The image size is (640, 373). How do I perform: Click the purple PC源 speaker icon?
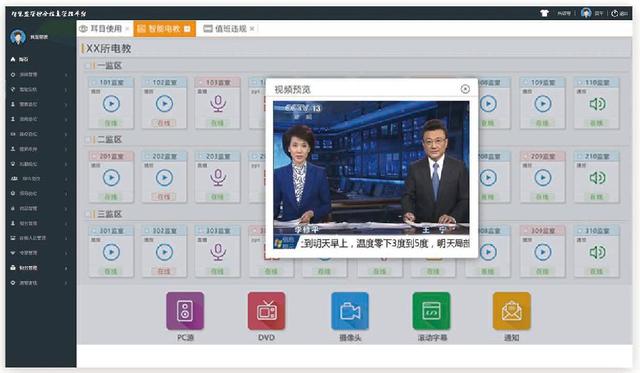pyautogui.click(x=185, y=311)
